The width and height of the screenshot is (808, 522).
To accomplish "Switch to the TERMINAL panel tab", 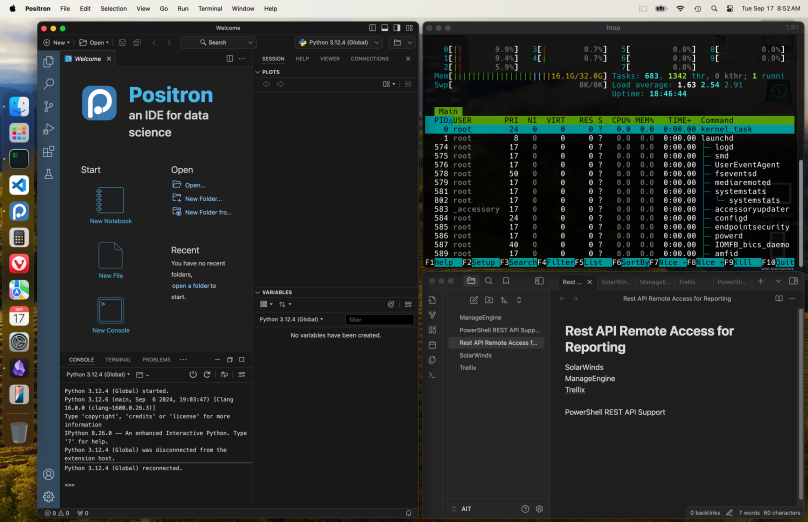I will tap(118, 360).
